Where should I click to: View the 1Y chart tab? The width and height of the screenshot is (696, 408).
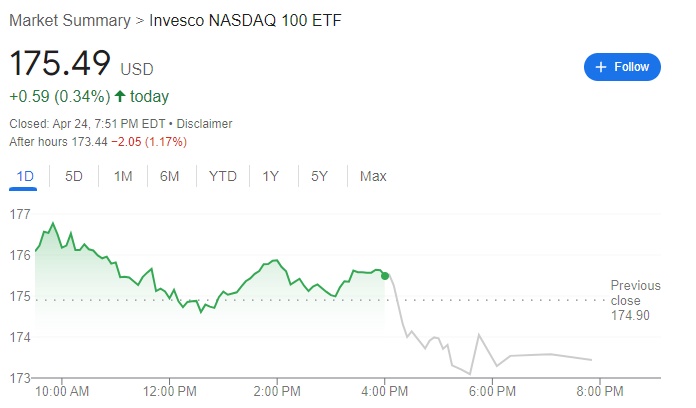(271, 177)
